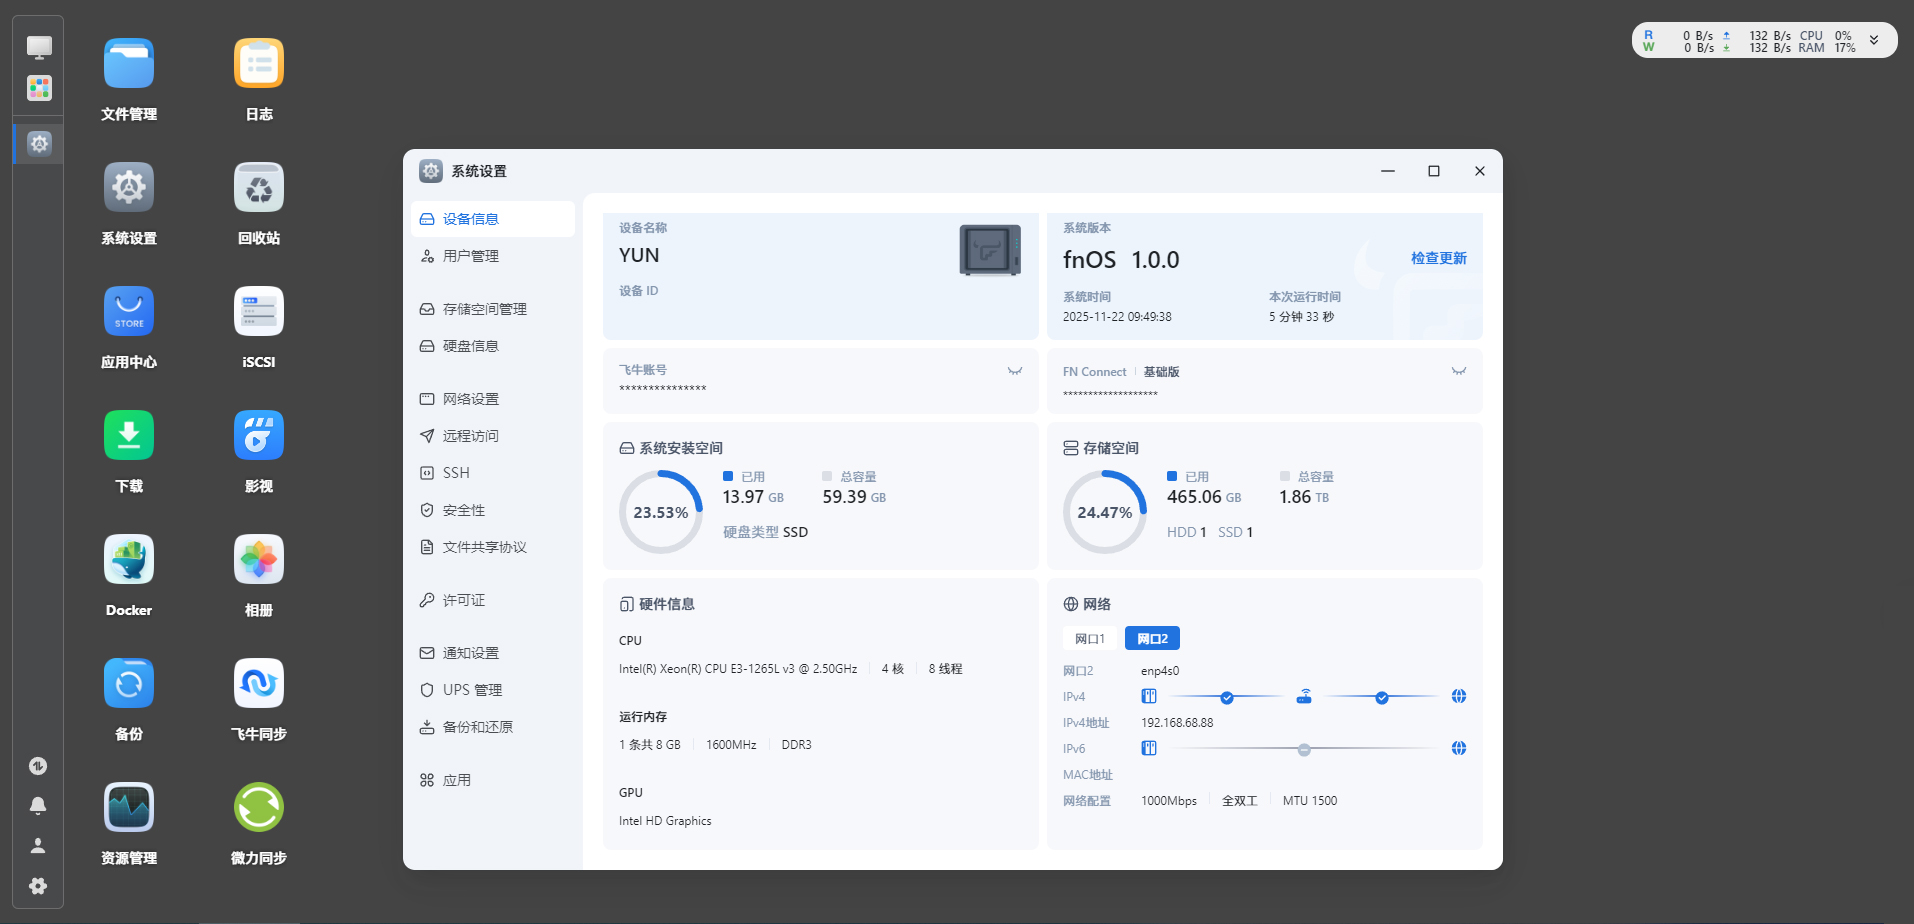Viewport: 1914px width, 924px height.
Task: Switch to 网口1 network tab
Action: tap(1090, 638)
